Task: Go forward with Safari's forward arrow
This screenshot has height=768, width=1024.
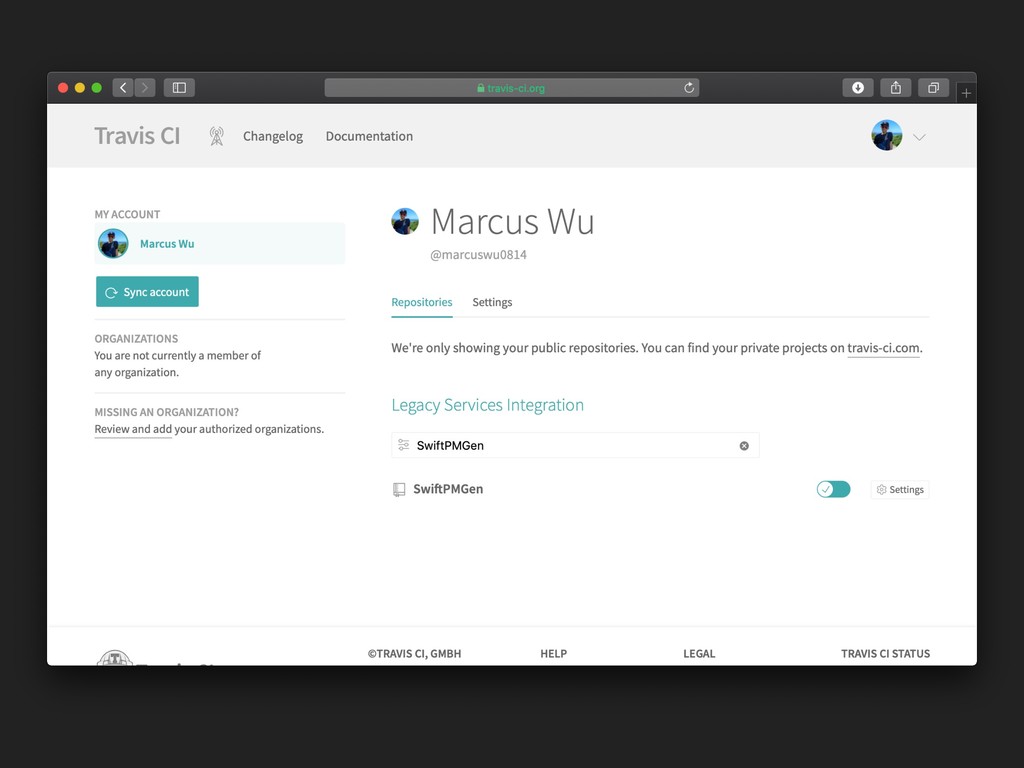Action: 145,88
